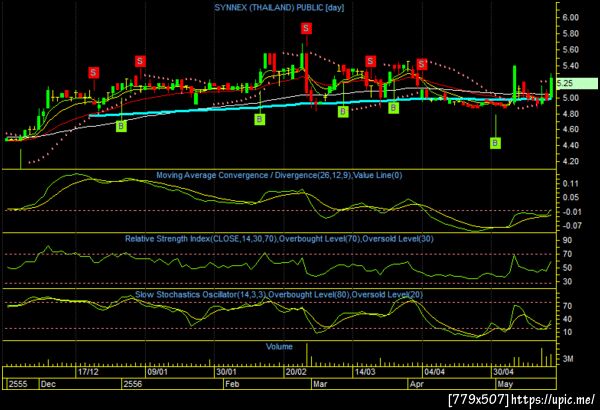This screenshot has height=410, width=600.
Task: Click the topmost S sell marker near 20/02
Action: coord(306,28)
